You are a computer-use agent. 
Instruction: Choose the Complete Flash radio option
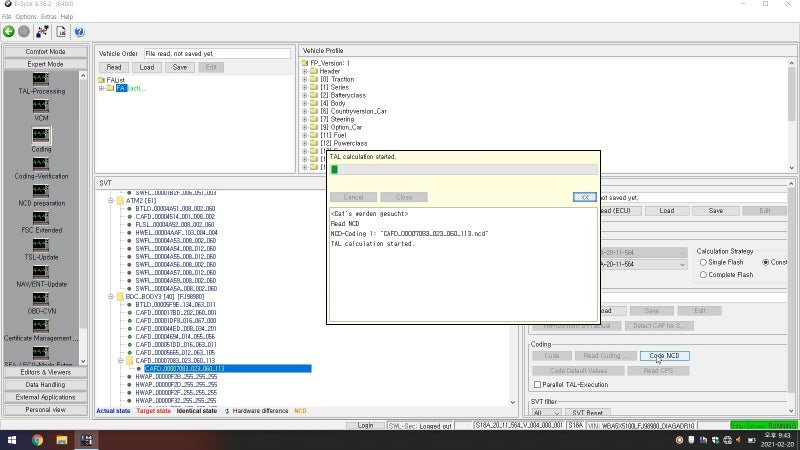703,274
